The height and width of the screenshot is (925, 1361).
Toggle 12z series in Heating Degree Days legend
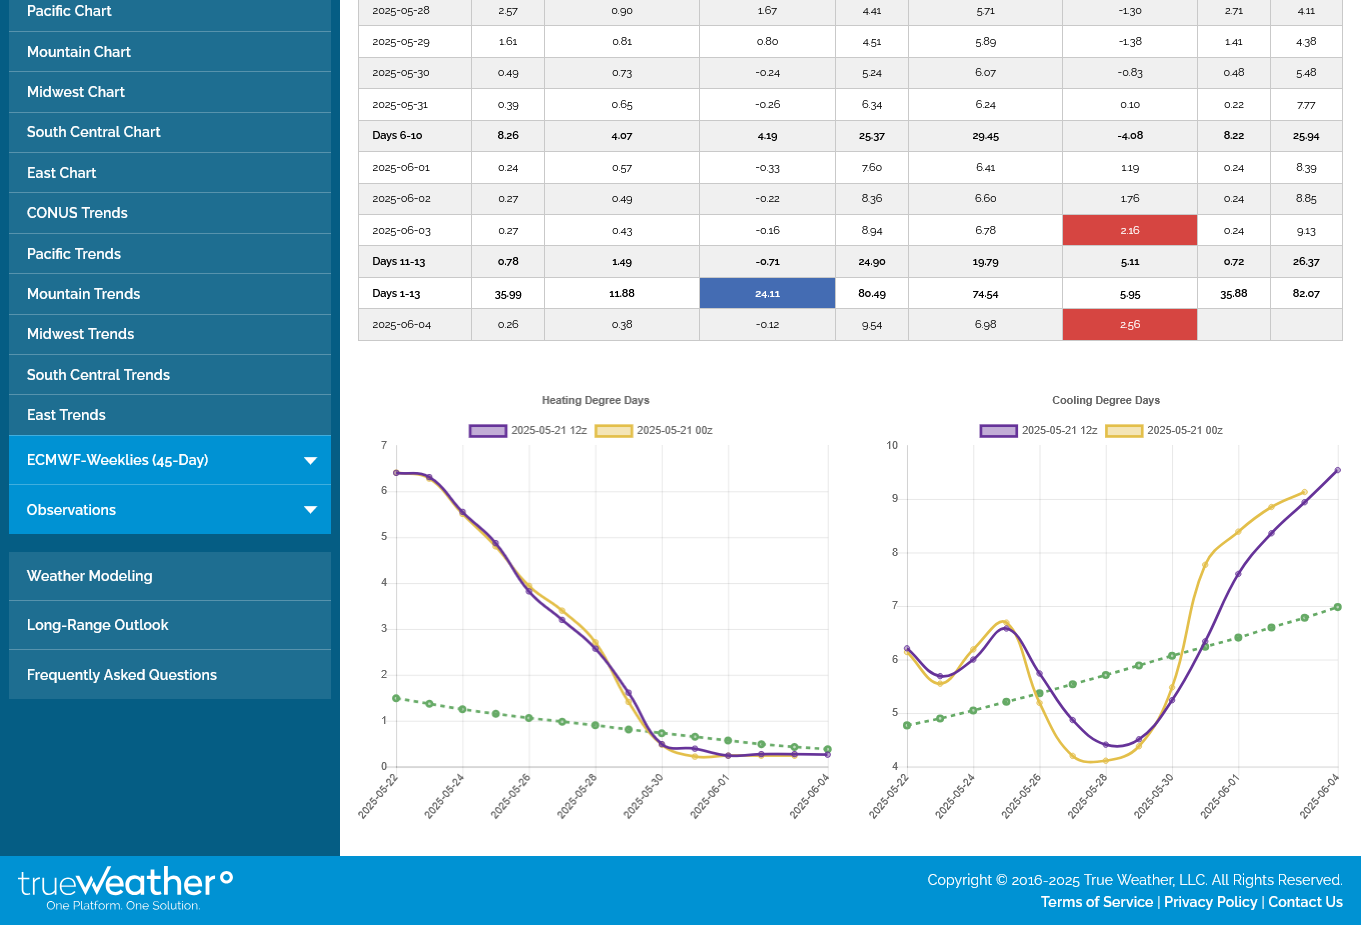tap(529, 431)
